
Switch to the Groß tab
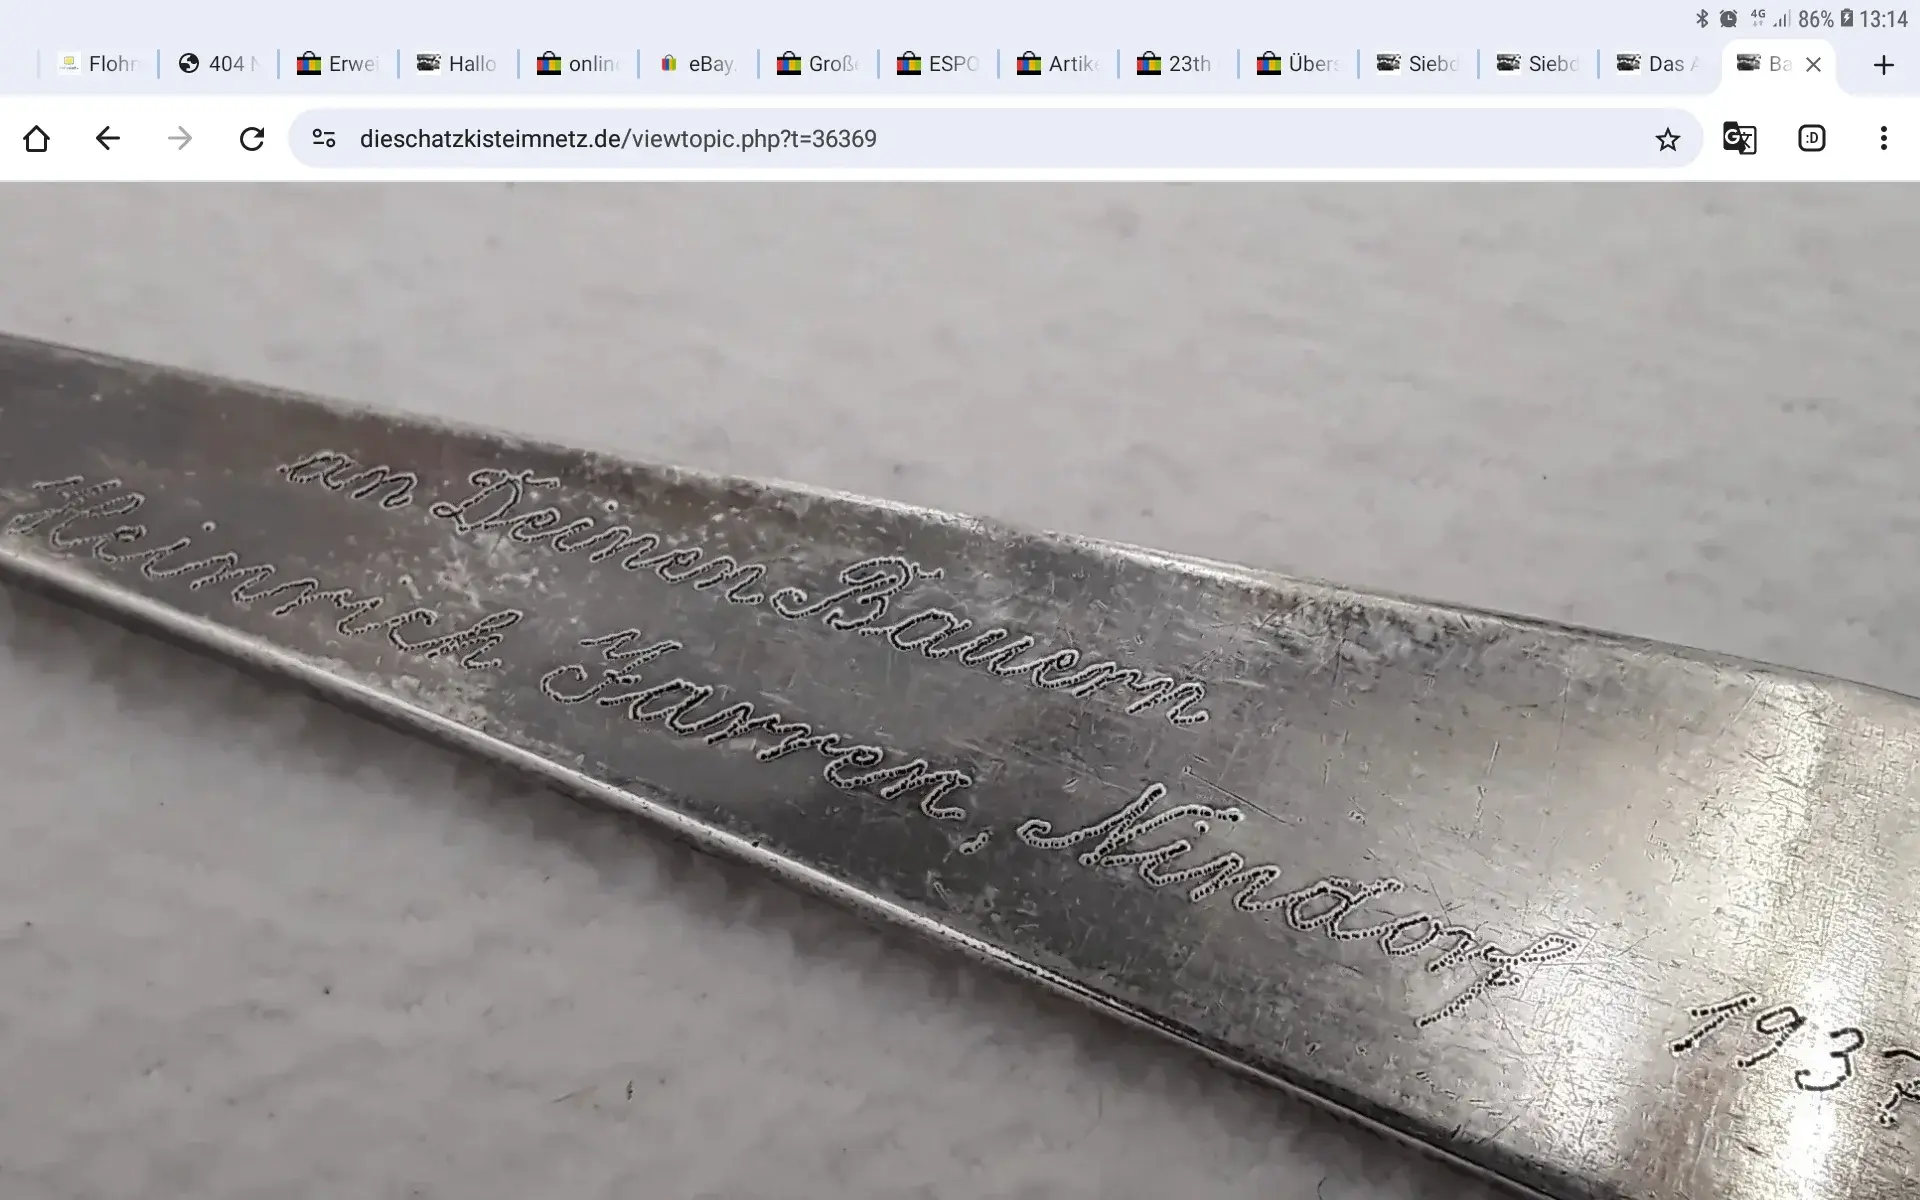tap(818, 64)
